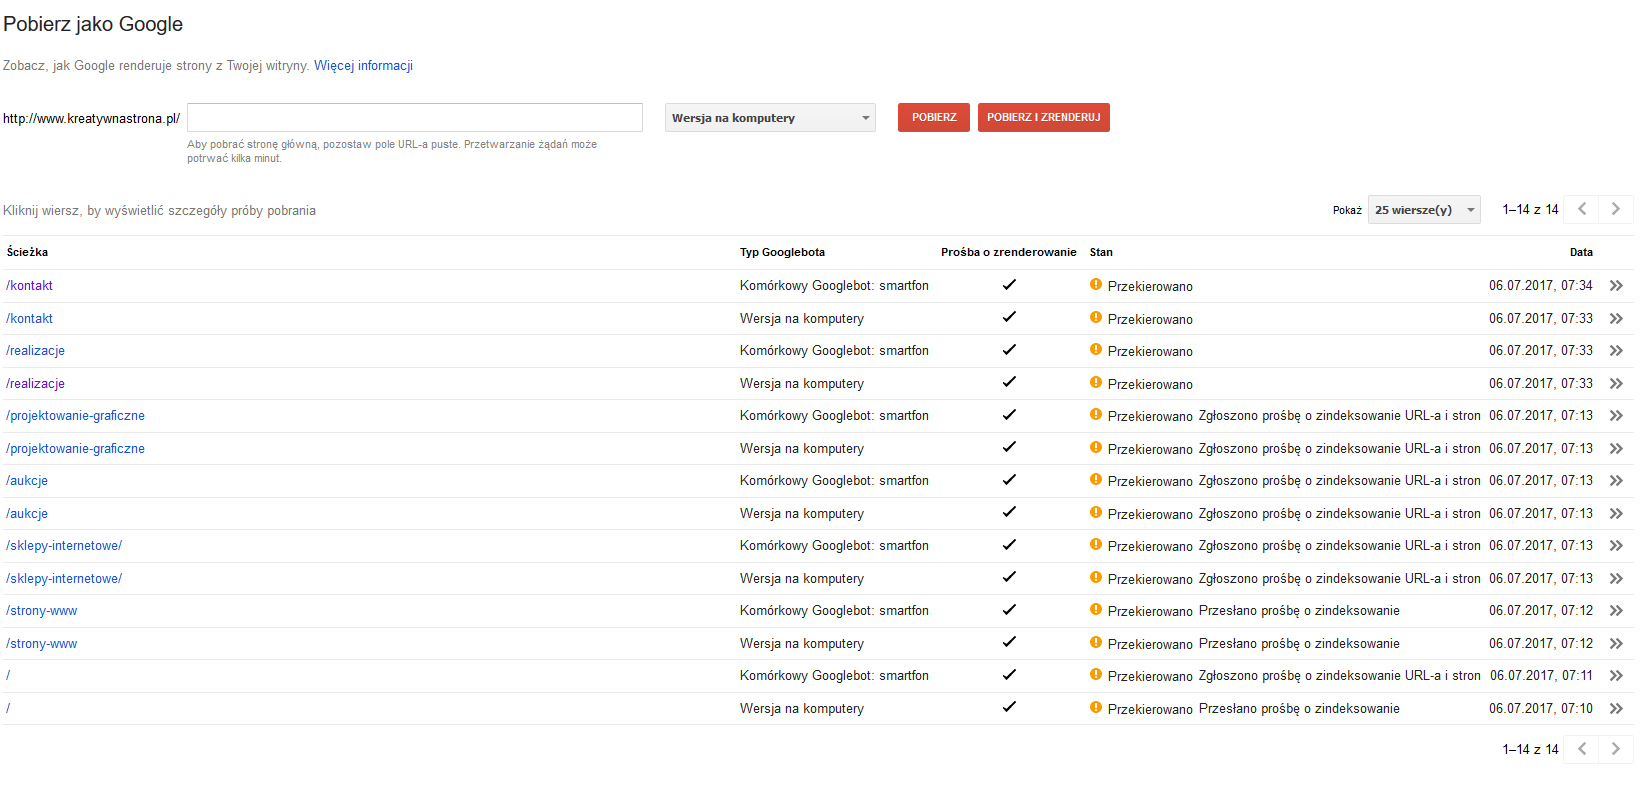Open /strony-www link in smartphone Googlebot row

point(42,611)
